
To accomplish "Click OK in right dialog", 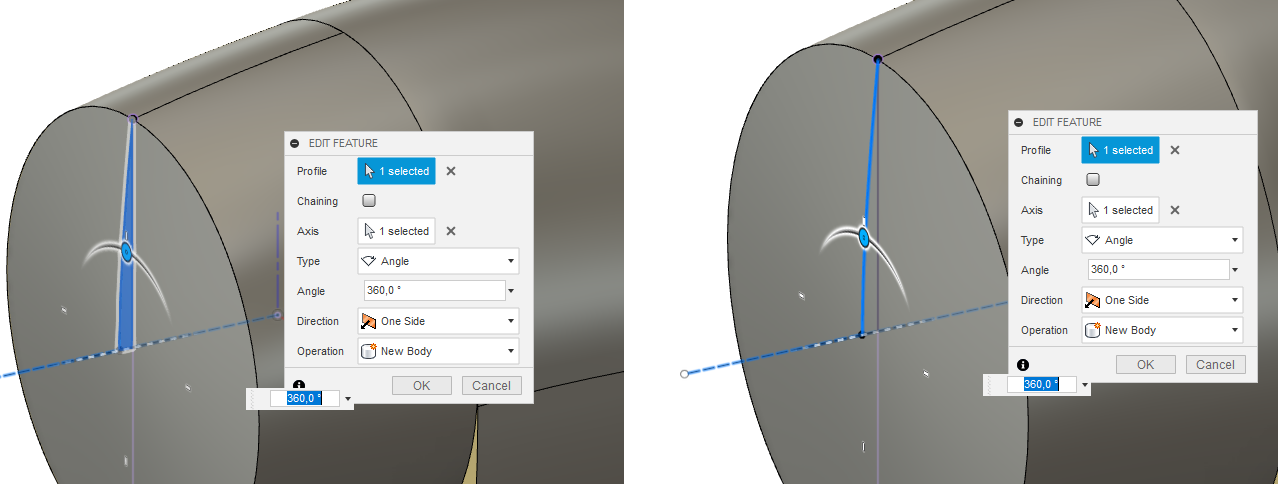I will pyautogui.click(x=1146, y=364).
